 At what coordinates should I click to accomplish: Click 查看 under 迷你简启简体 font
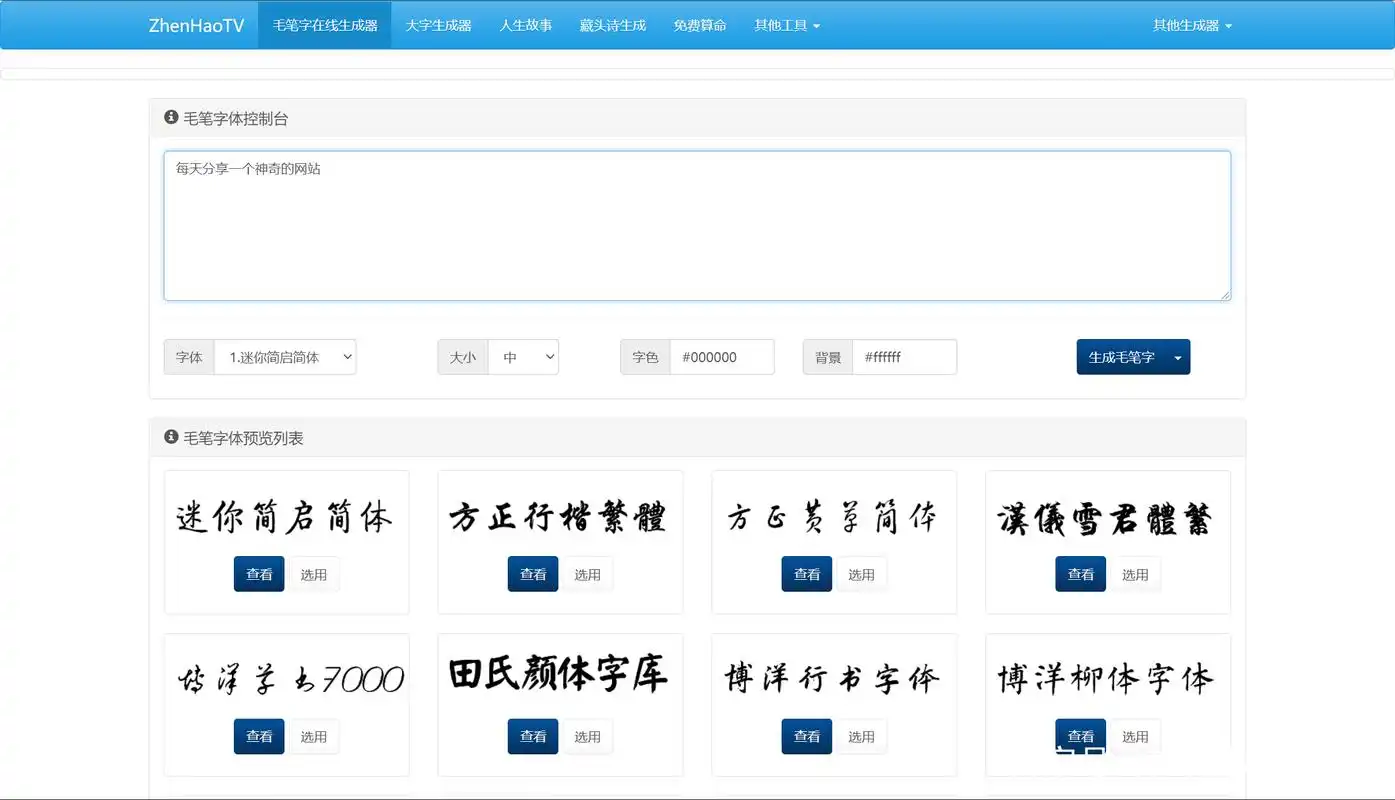[x=259, y=573]
